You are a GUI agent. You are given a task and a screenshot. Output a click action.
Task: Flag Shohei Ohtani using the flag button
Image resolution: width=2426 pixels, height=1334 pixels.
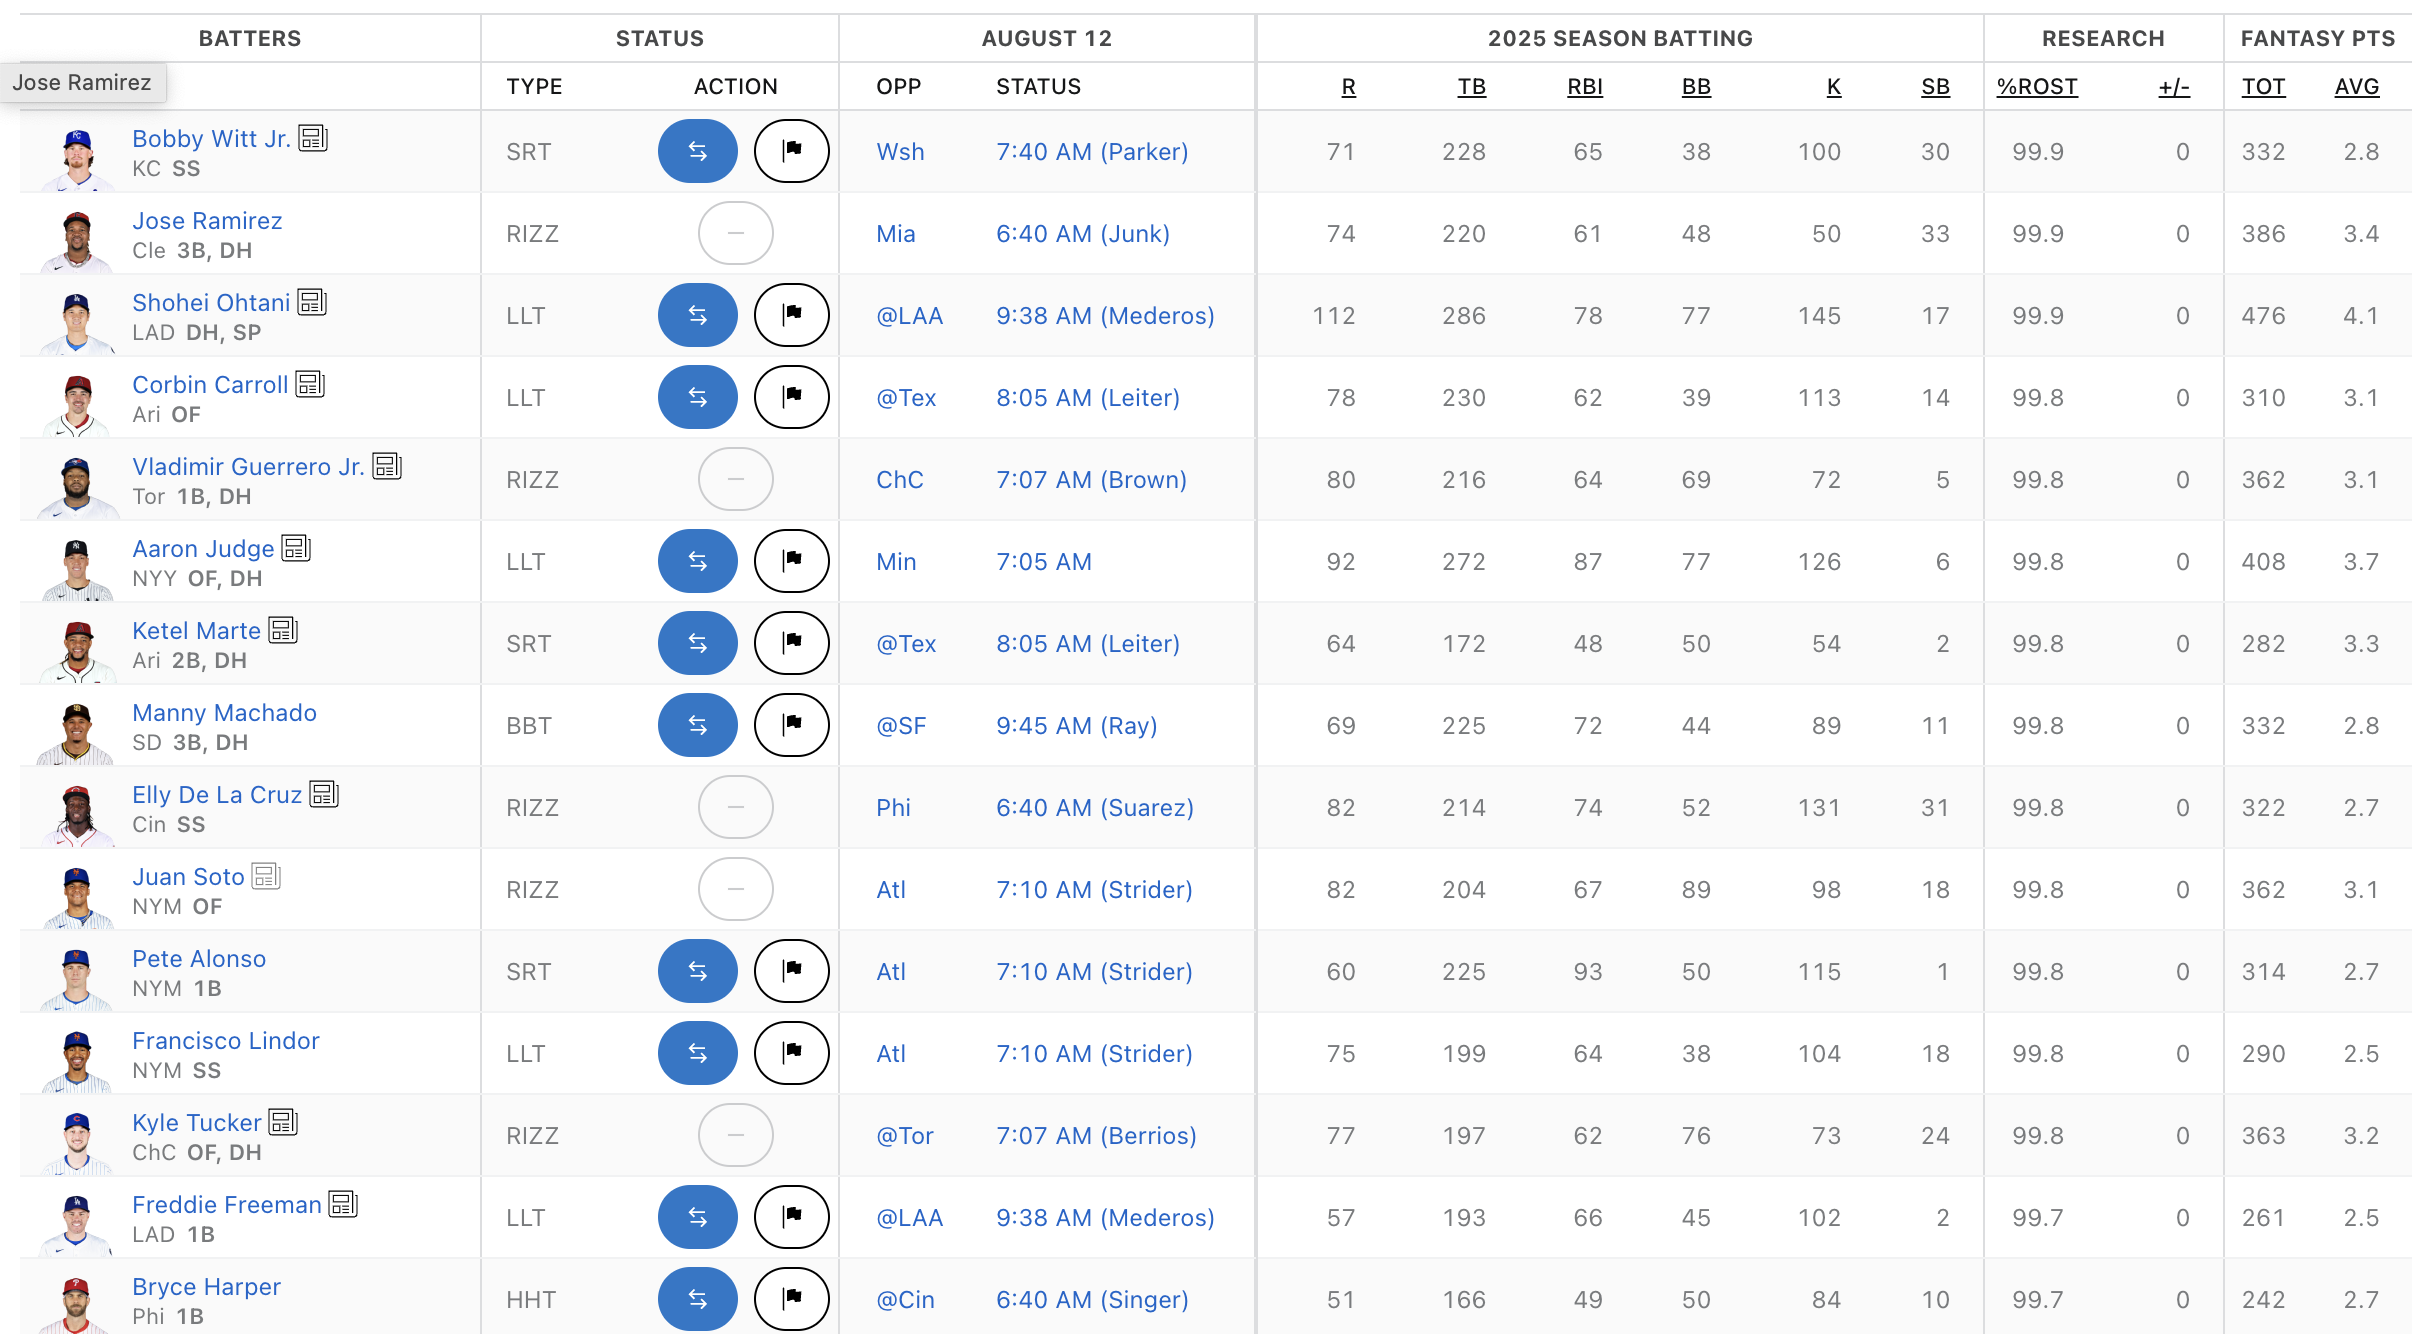coord(791,315)
